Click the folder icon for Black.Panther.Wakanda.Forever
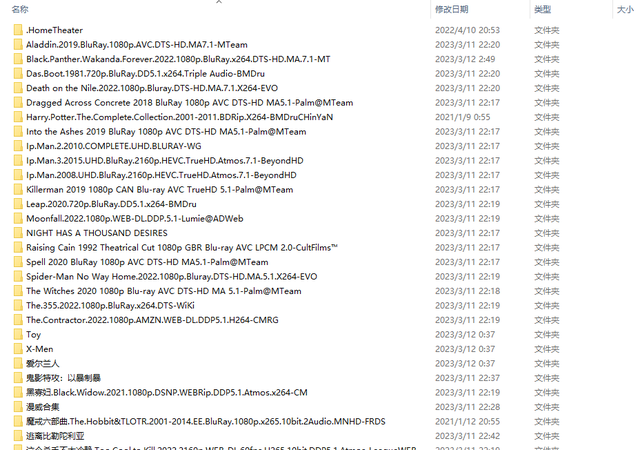The image size is (640, 450). click(x=18, y=59)
